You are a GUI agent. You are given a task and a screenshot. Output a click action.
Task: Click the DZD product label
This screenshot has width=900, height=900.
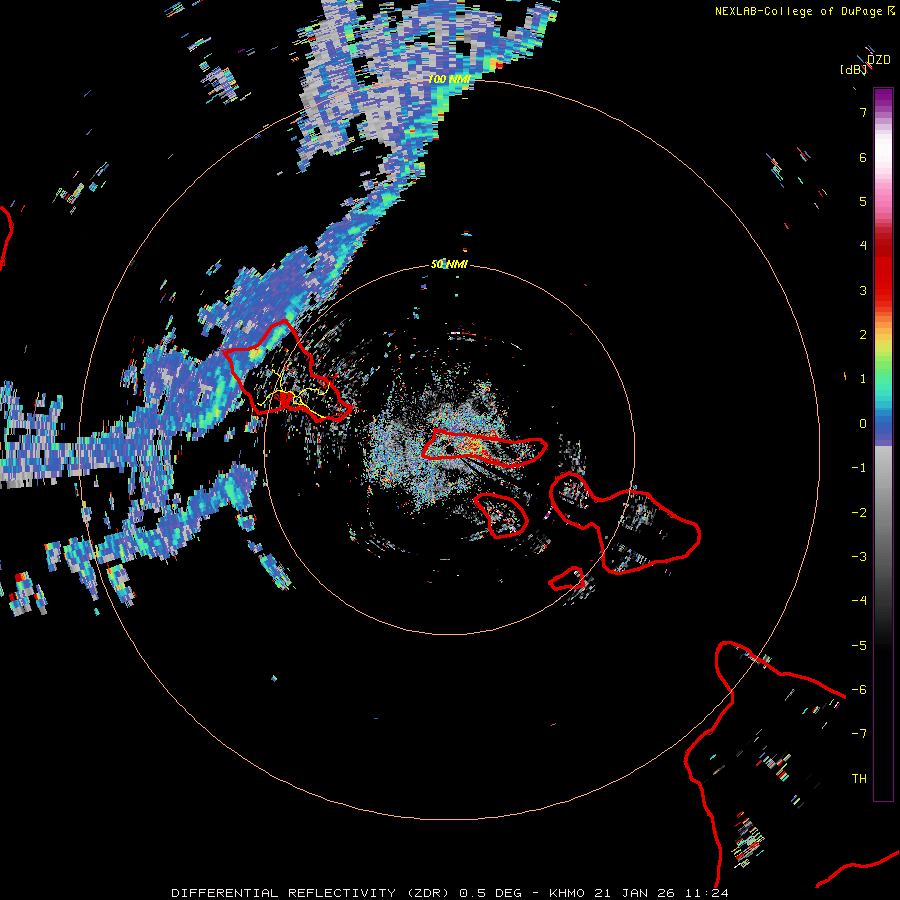coord(879,60)
